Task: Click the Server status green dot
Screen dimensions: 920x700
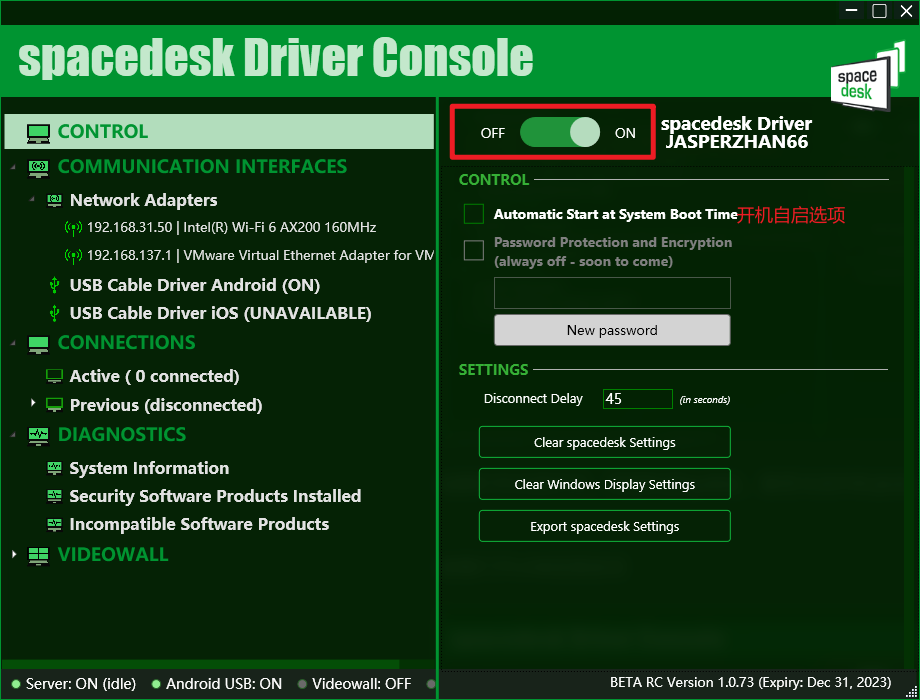Action: (16, 684)
